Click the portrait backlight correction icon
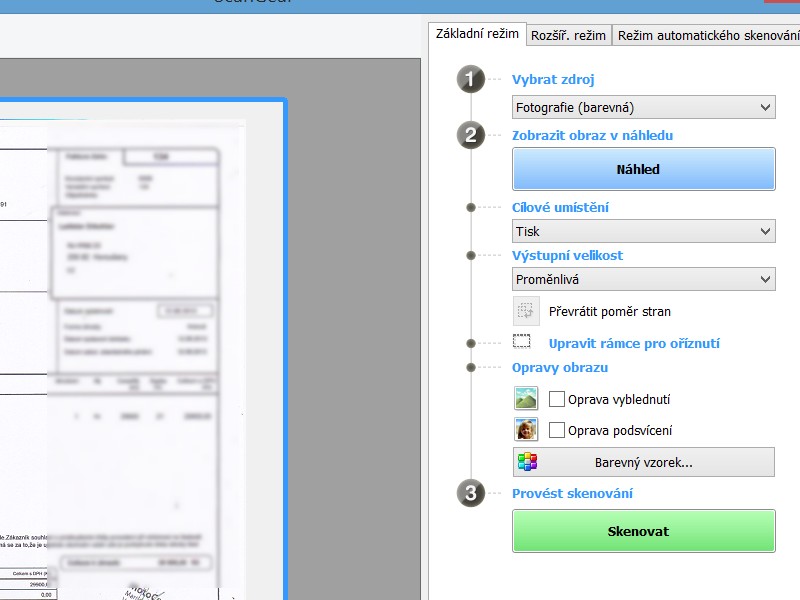The image size is (800, 600). [x=526, y=430]
